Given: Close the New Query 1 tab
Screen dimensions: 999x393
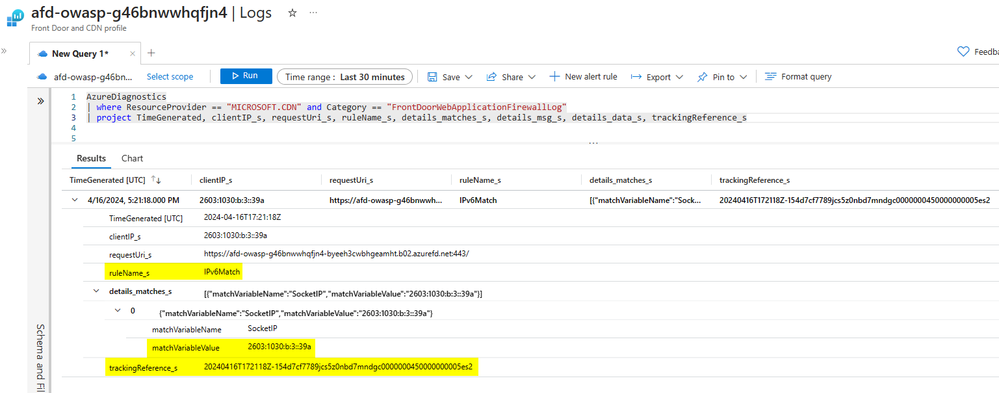Looking at the screenshot, I should pyautogui.click(x=133, y=54).
